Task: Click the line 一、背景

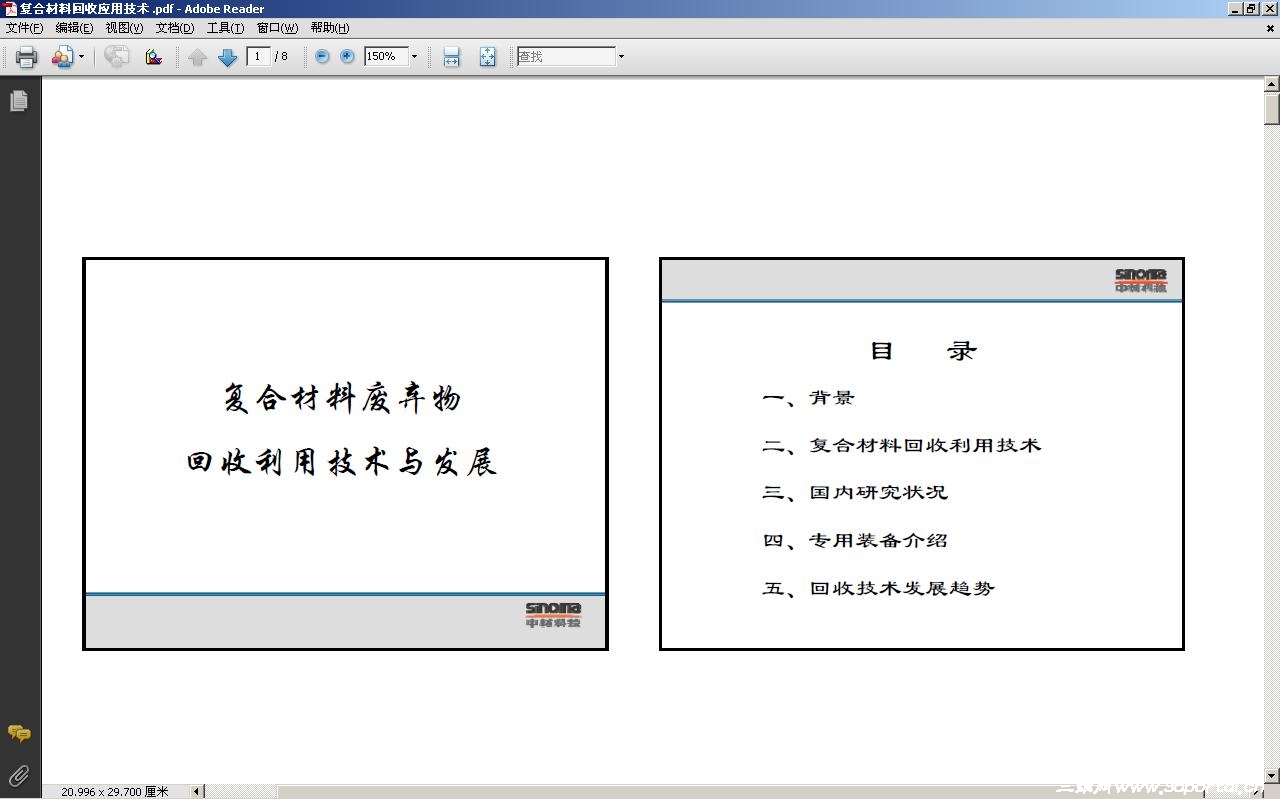Action: point(808,398)
